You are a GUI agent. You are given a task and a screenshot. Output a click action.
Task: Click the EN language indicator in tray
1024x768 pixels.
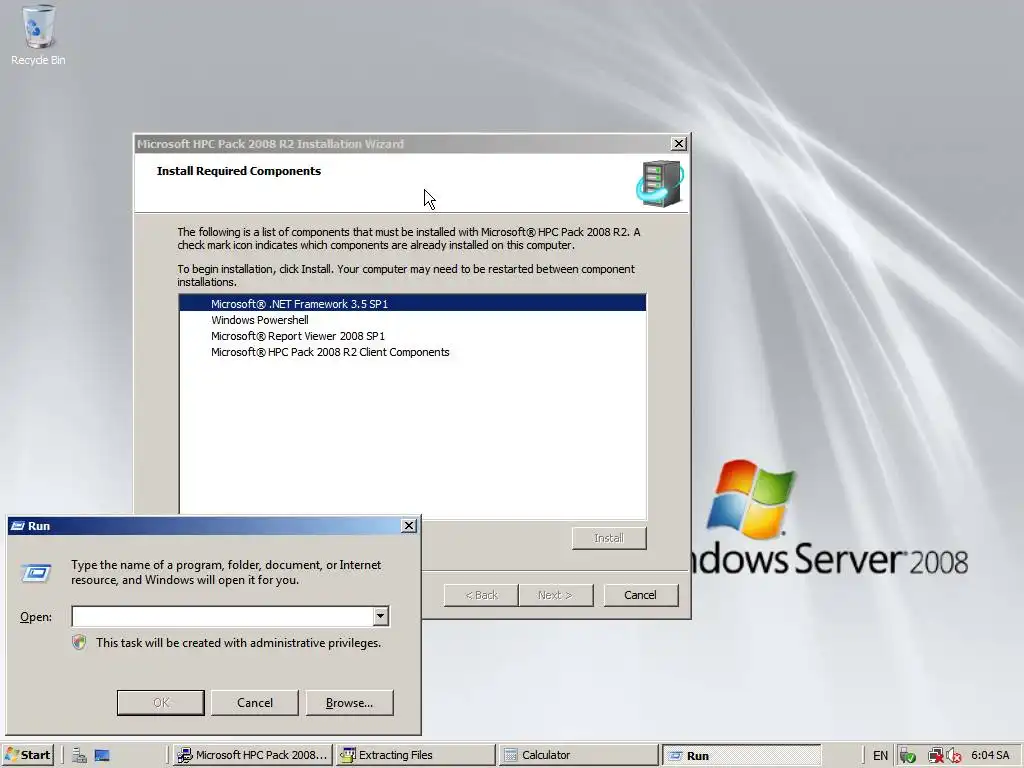(x=880, y=756)
